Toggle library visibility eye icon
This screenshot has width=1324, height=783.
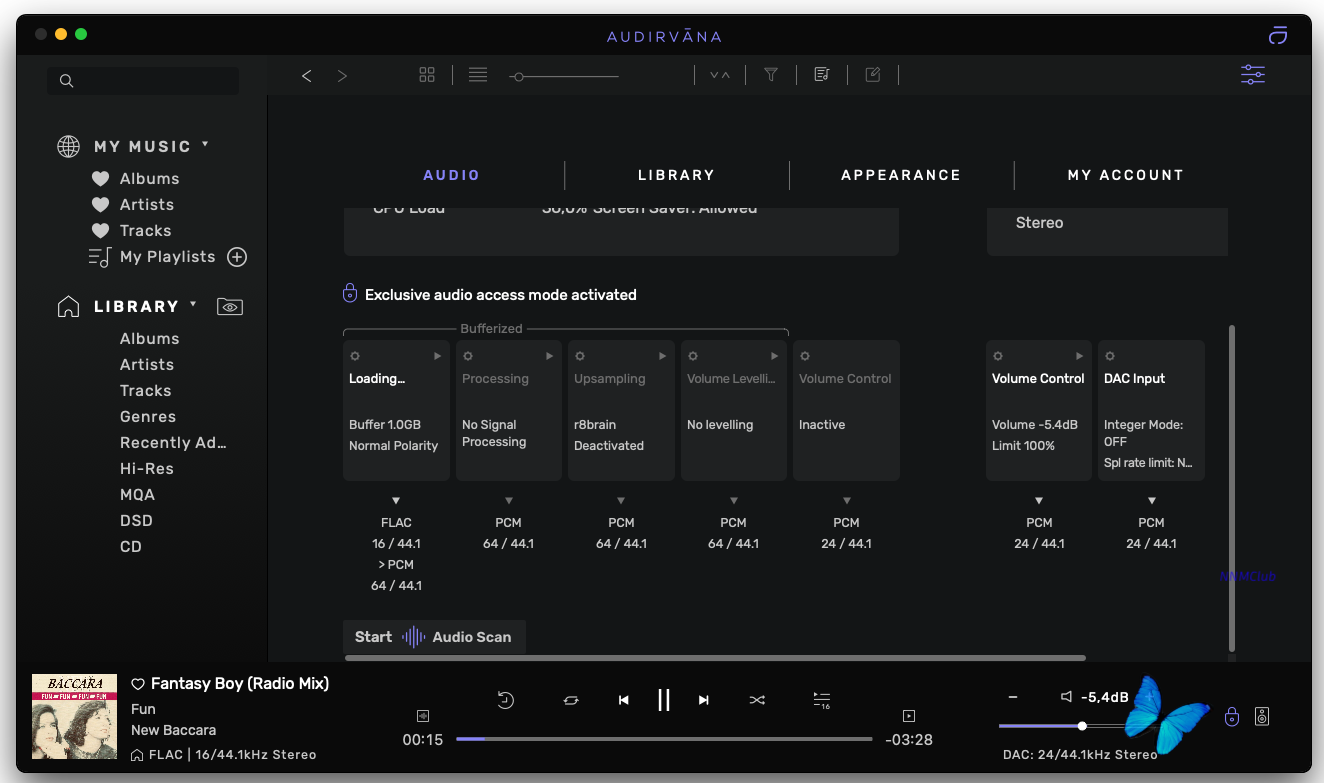[230, 307]
